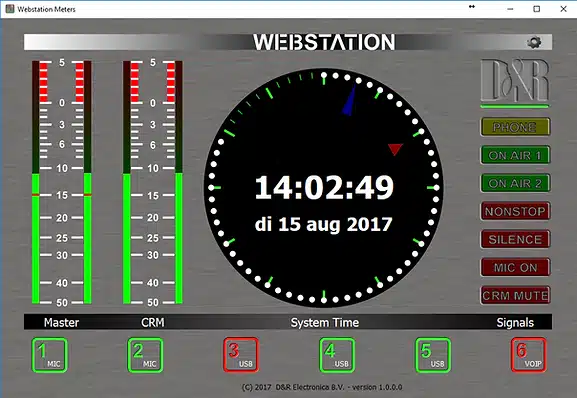Click the red triangle marker on clock
577x398 pixels.
click(395, 149)
